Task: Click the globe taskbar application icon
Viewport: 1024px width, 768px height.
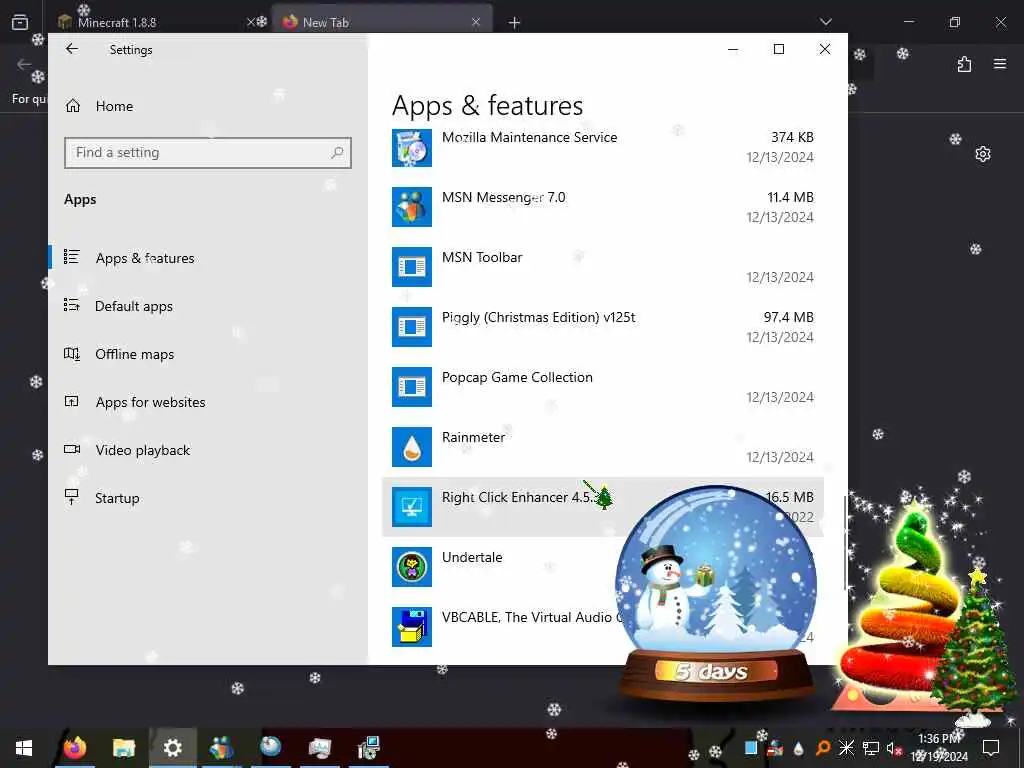Action: (270, 748)
